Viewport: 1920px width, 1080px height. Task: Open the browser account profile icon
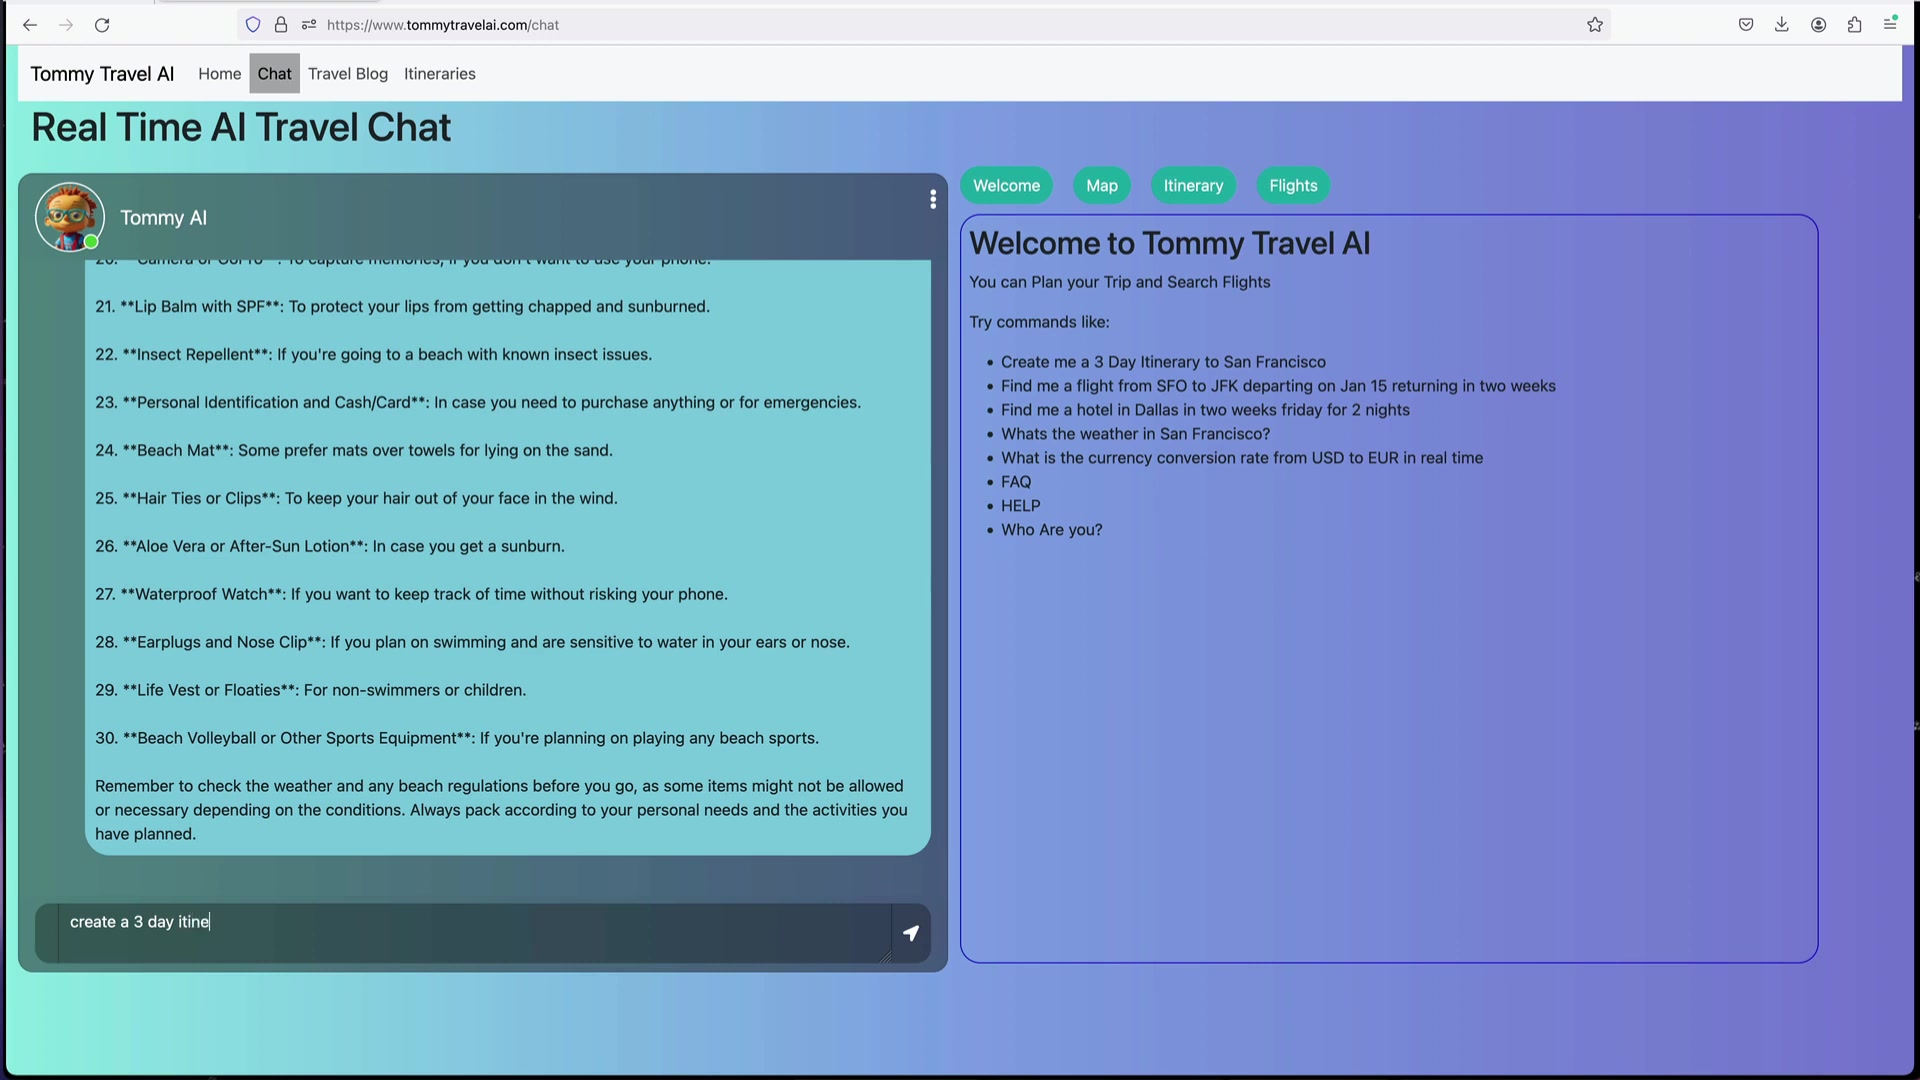click(x=1819, y=25)
